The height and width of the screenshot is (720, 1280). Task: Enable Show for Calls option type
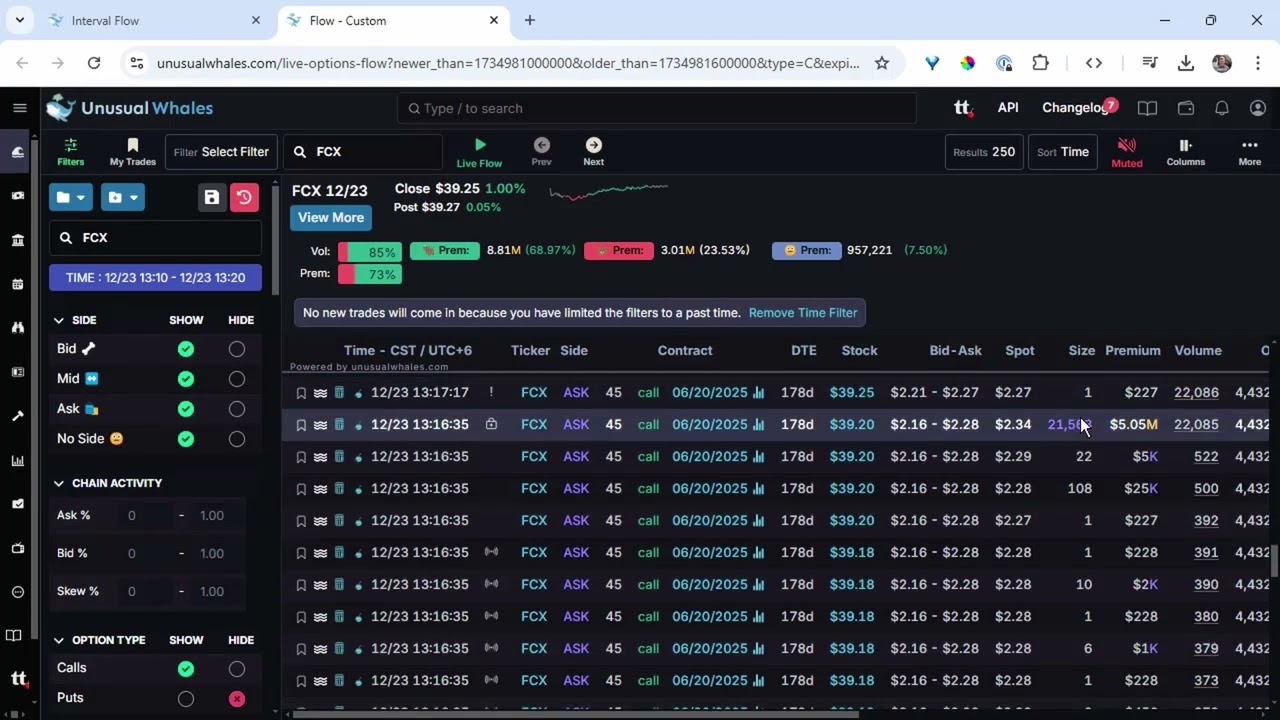pyautogui.click(x=185, y=668)
